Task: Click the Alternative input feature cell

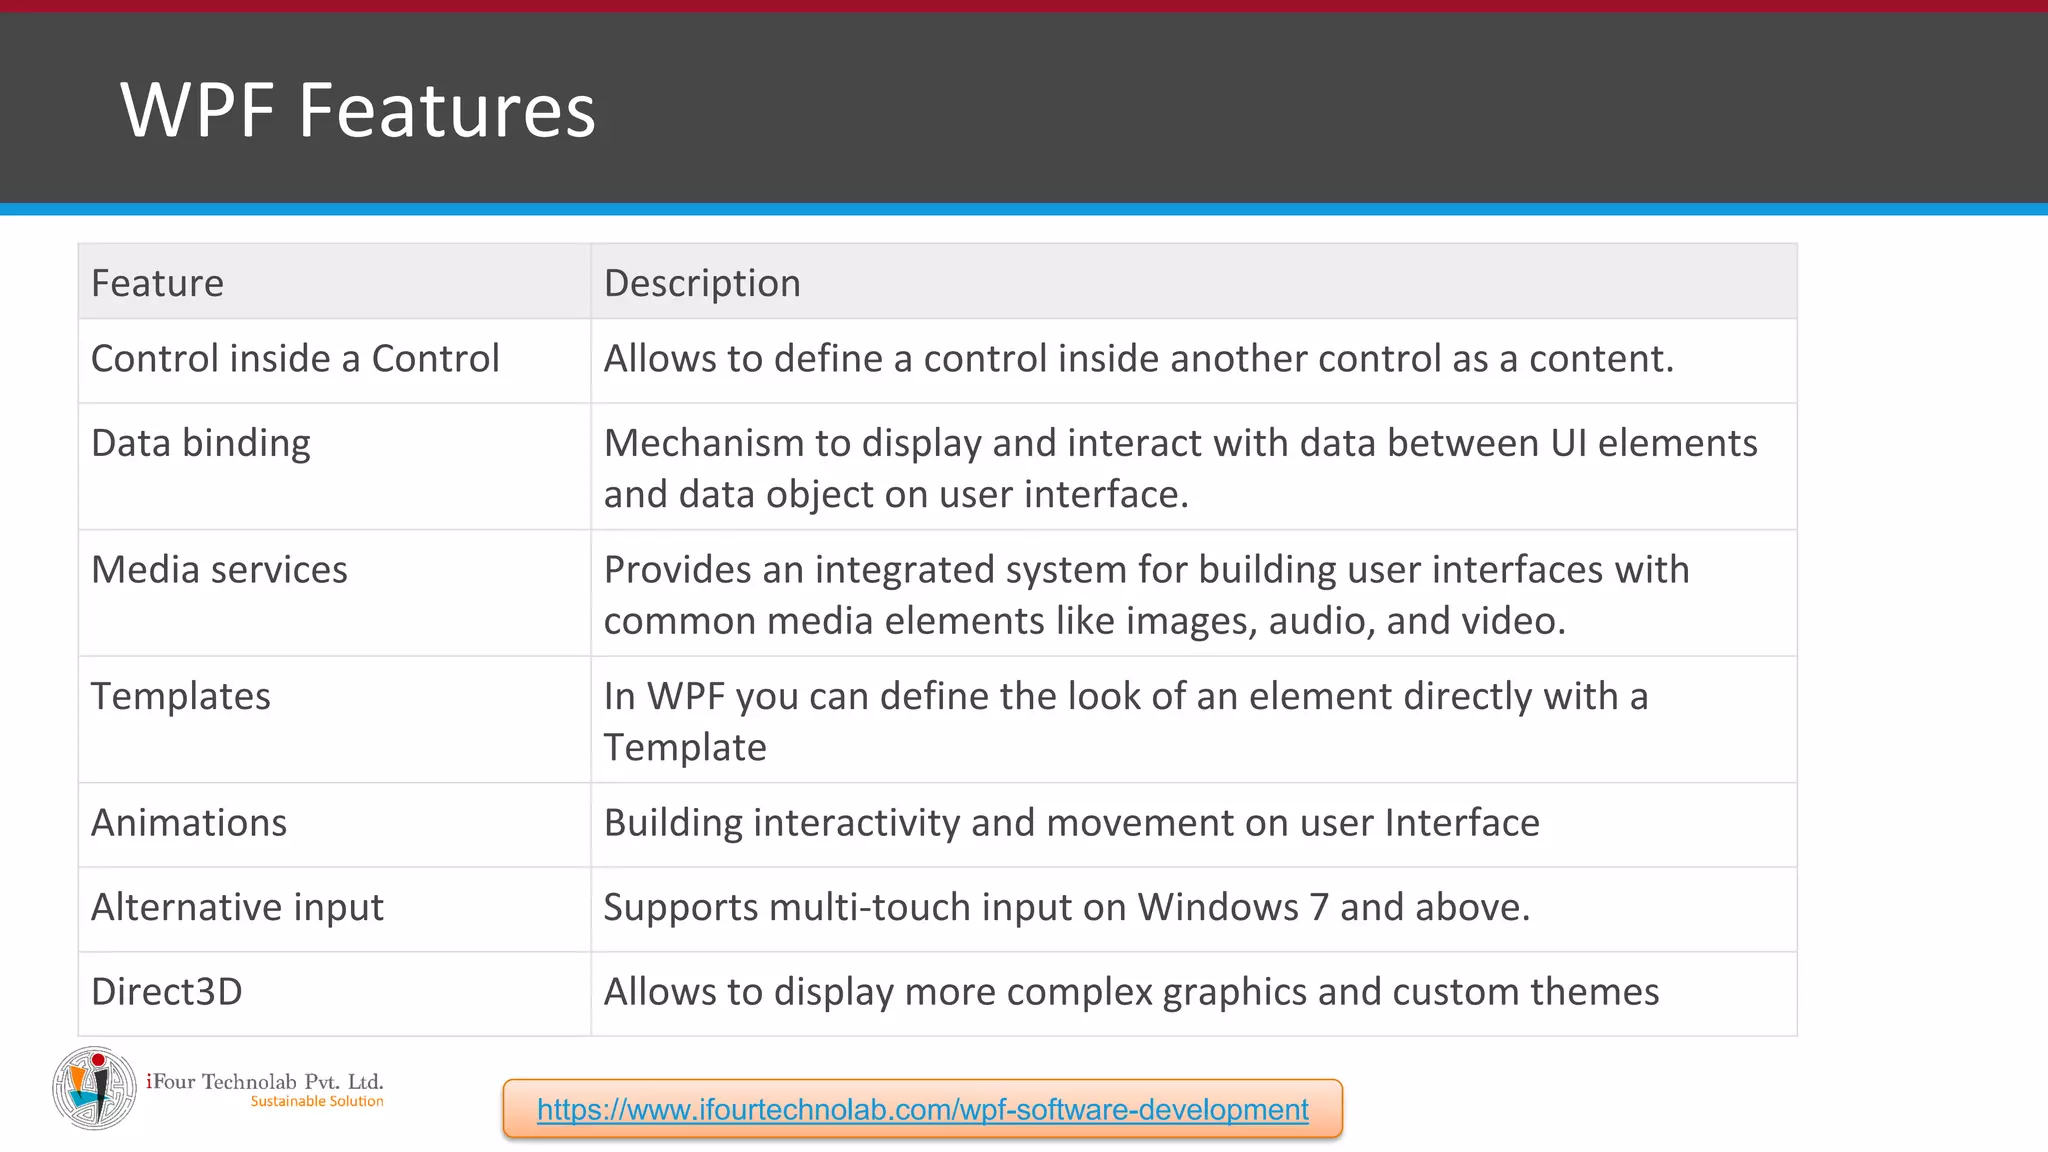Action: (335, 910)
